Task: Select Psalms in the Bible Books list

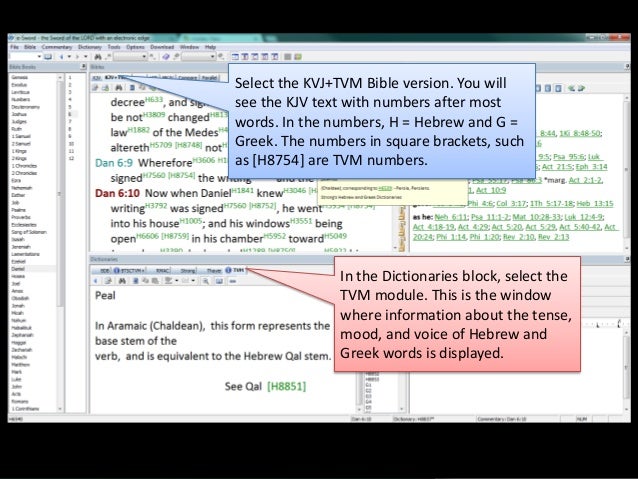Action: click(x=19, y=210)
